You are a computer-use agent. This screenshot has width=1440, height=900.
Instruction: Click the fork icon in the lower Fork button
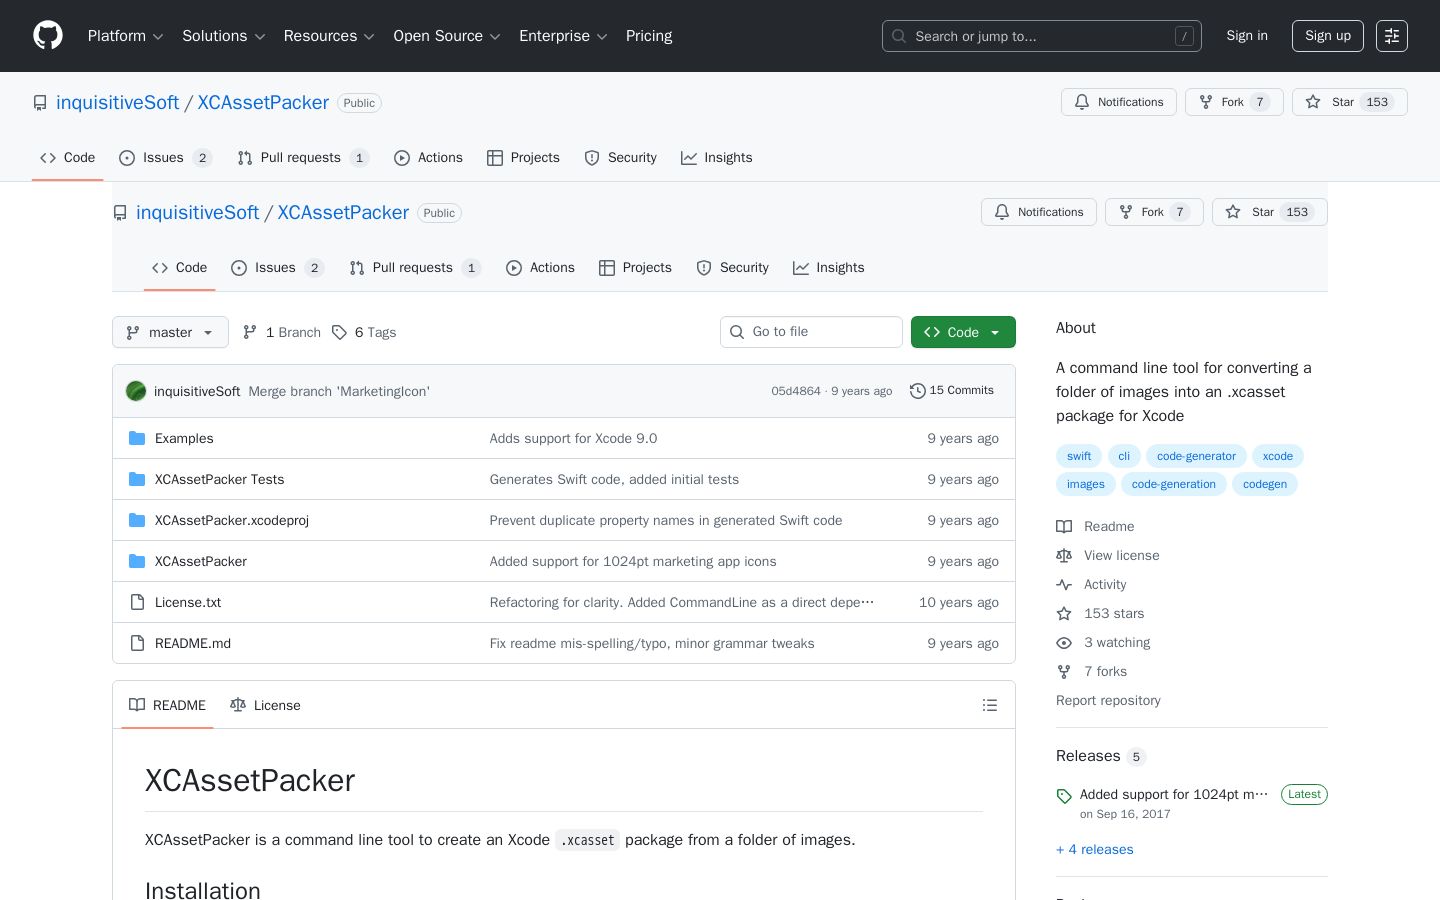click(1126, 212)
